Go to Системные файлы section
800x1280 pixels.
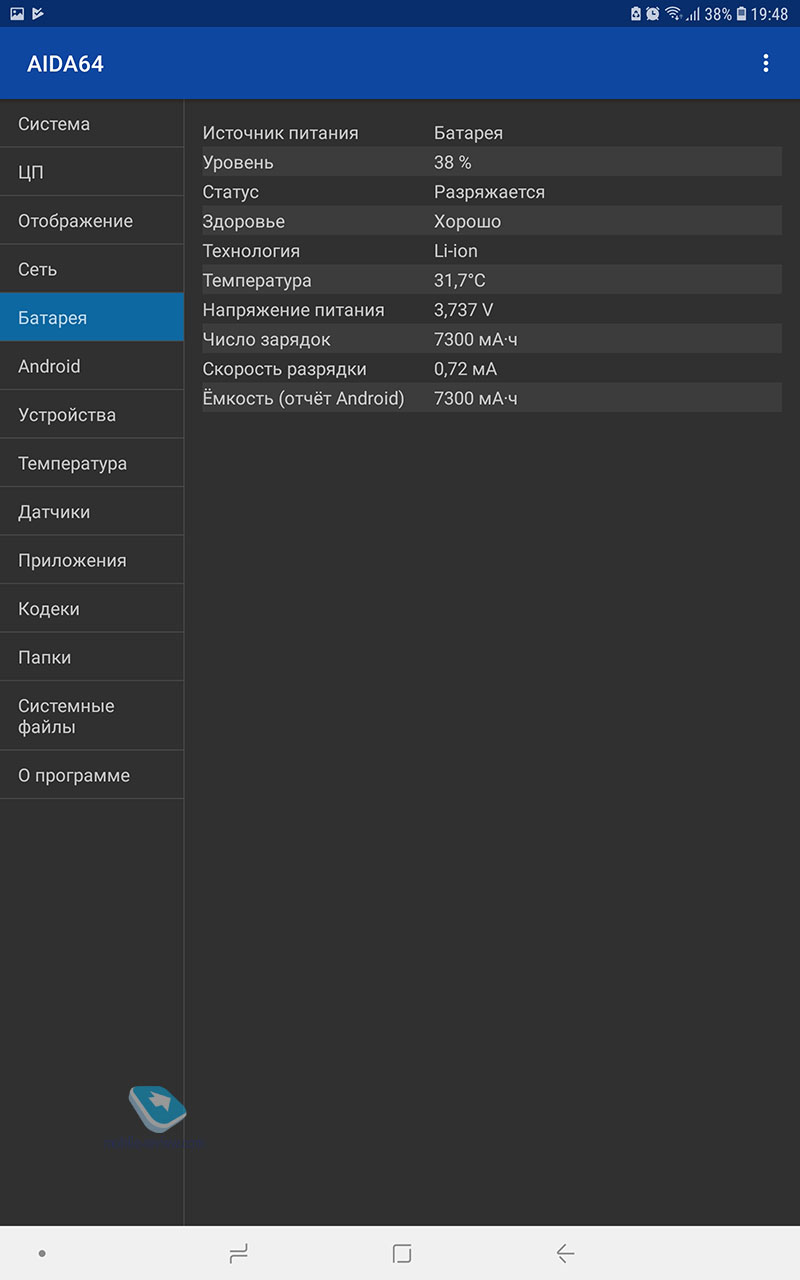[x=92, y=716]
